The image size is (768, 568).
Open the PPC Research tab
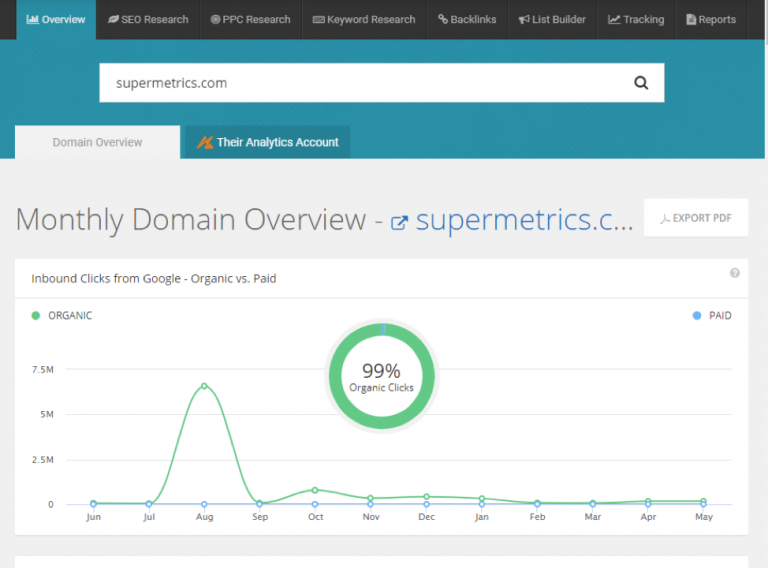250,20
